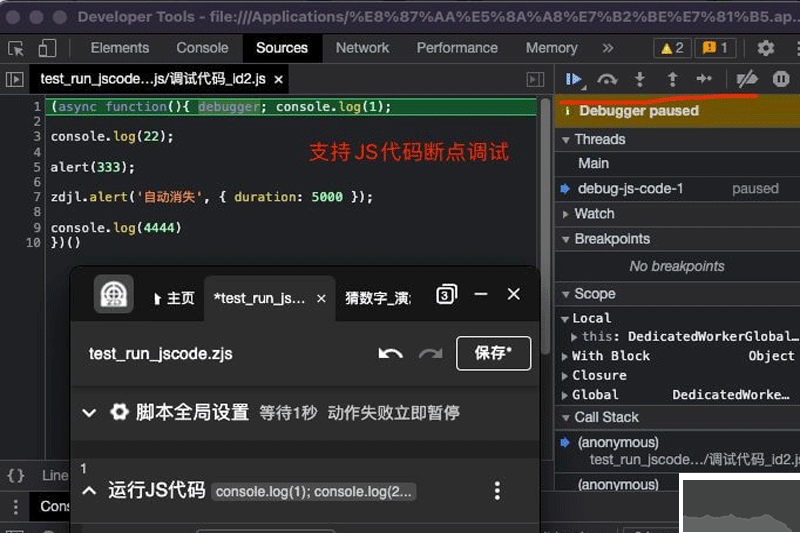Expand the Watch section

point(565,214)
